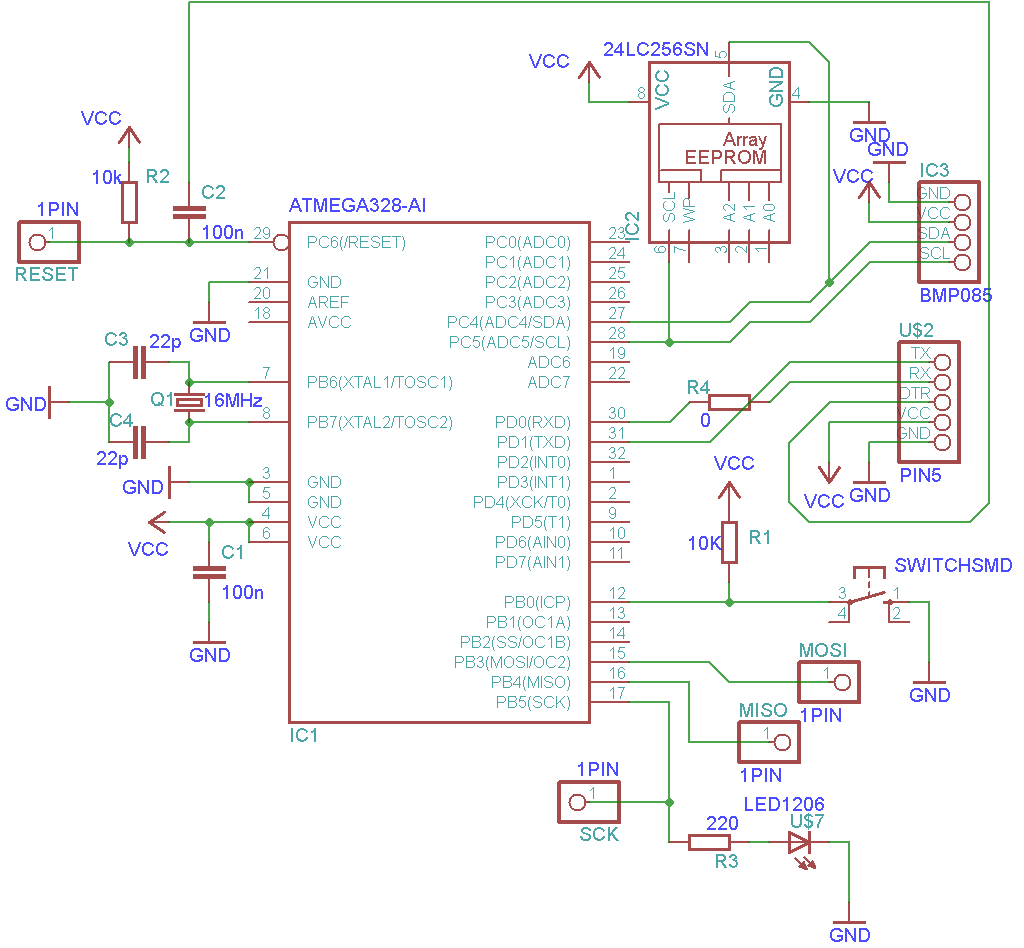Select the MOSI 1PIN pad

click(829, 682)
